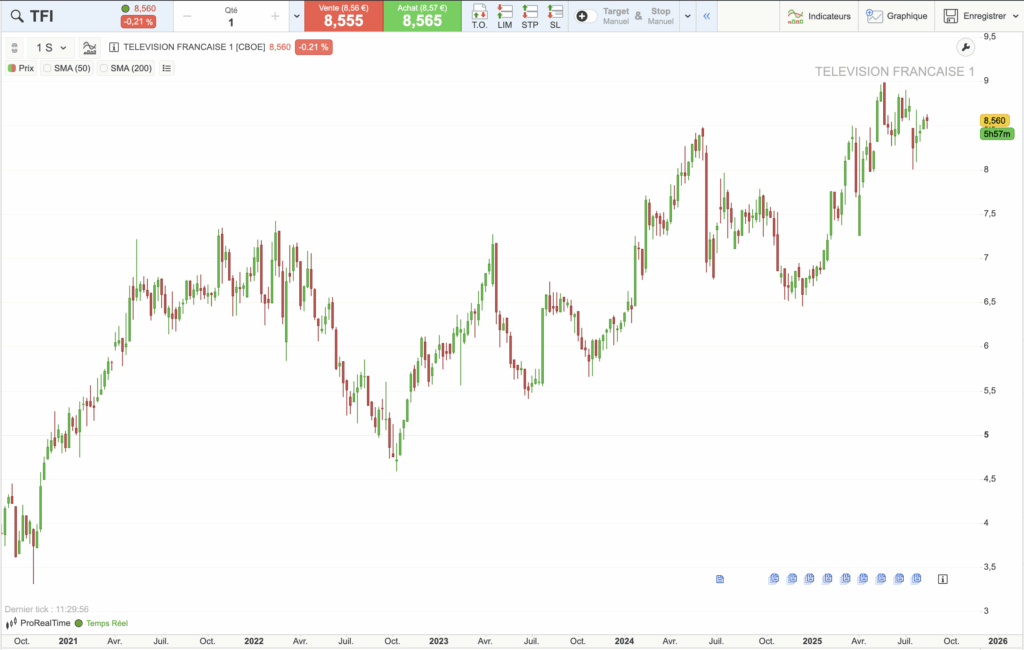
Task: Increase quantity with the plus stepper
Action: pyautogui.click(x=275, y=16)
